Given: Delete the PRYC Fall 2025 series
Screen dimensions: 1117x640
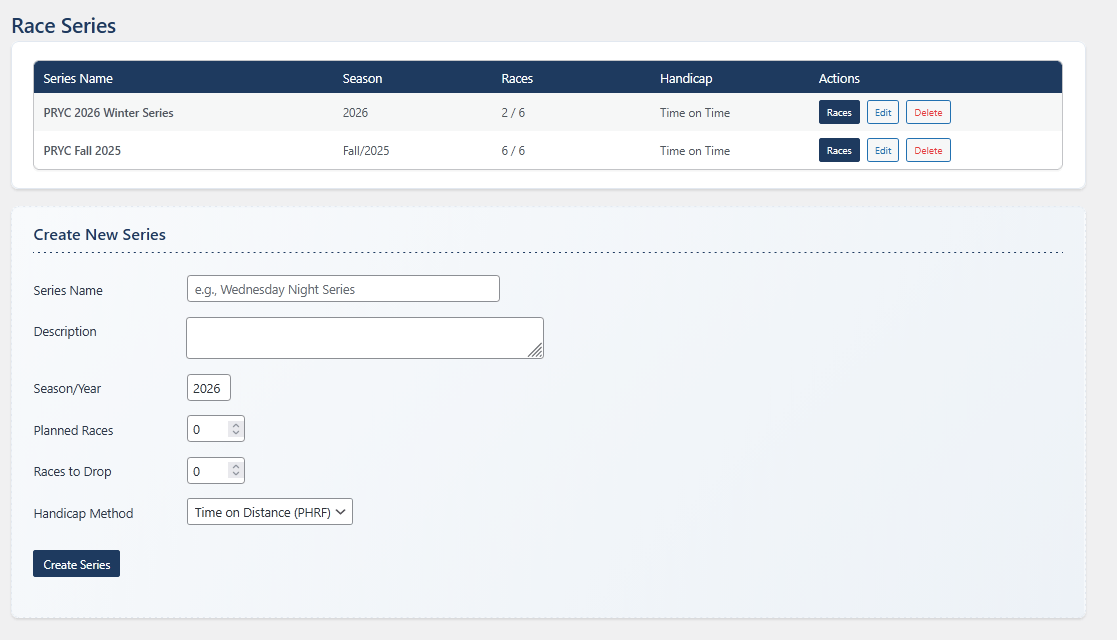Looking at the screenshot, I should tap(928, 150).
